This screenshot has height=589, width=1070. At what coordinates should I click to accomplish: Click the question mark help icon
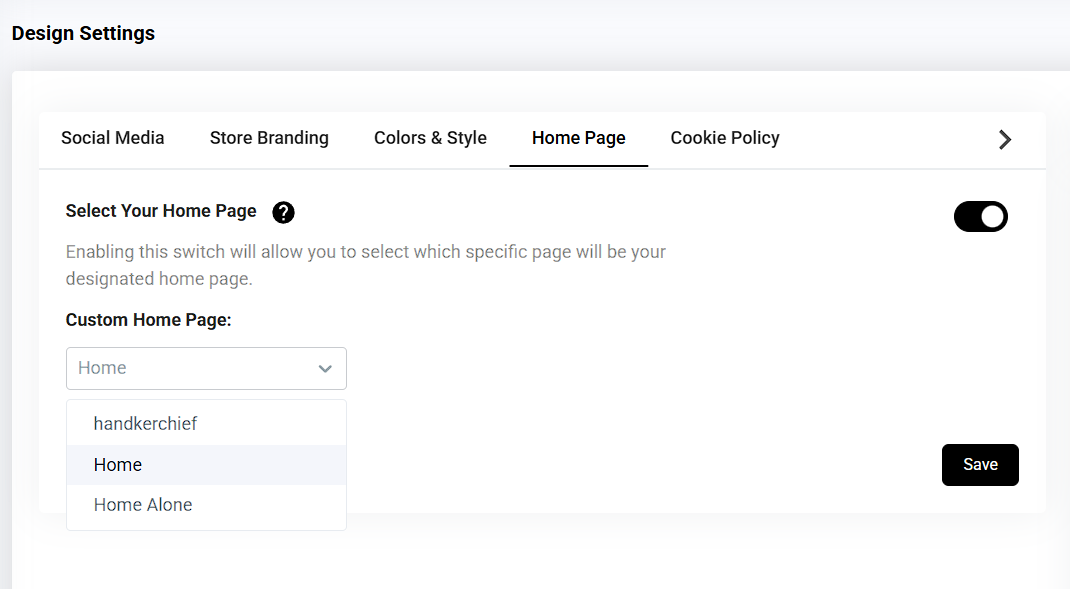283,212
